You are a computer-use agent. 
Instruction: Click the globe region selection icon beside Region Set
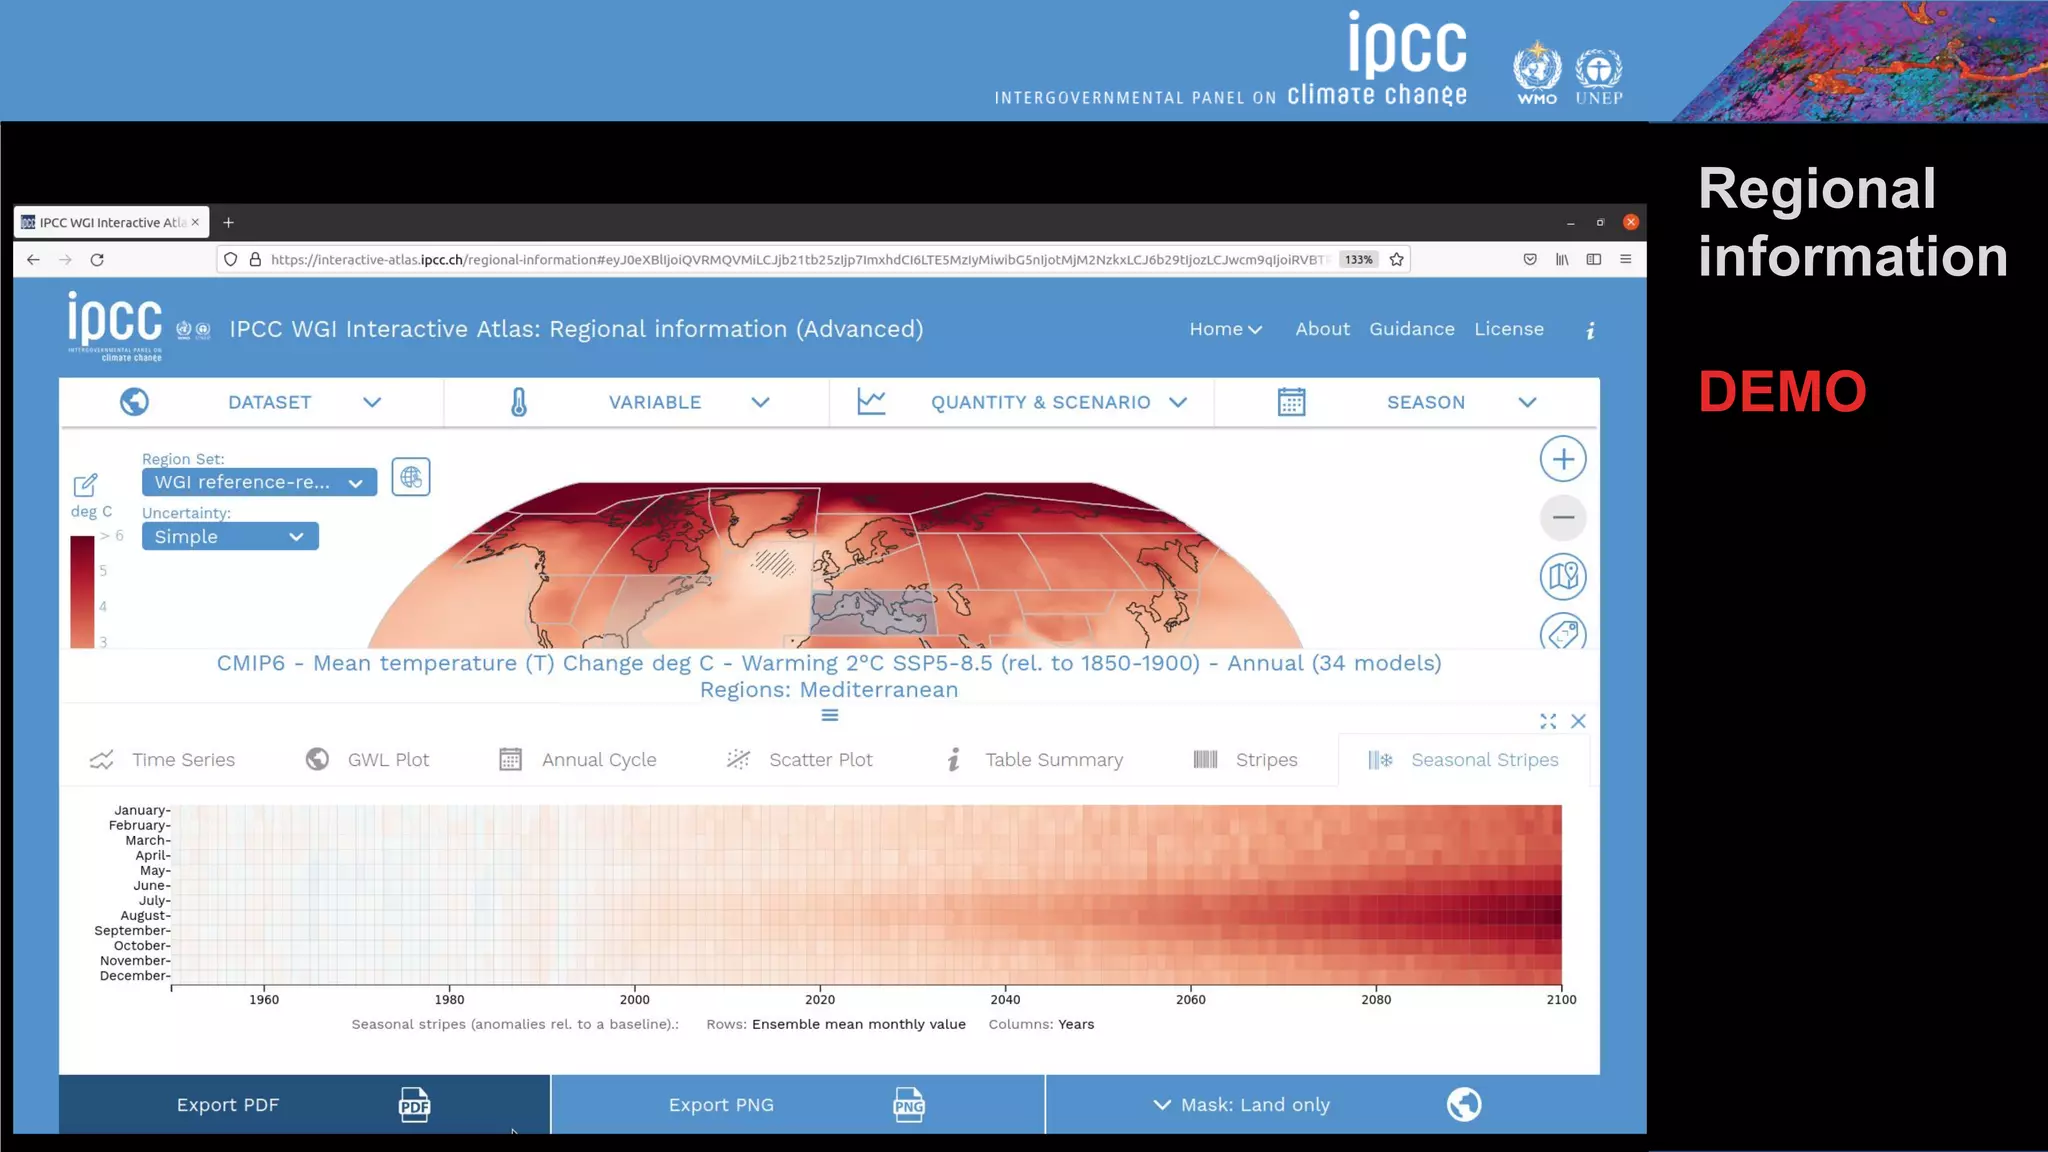coord(411,478)
